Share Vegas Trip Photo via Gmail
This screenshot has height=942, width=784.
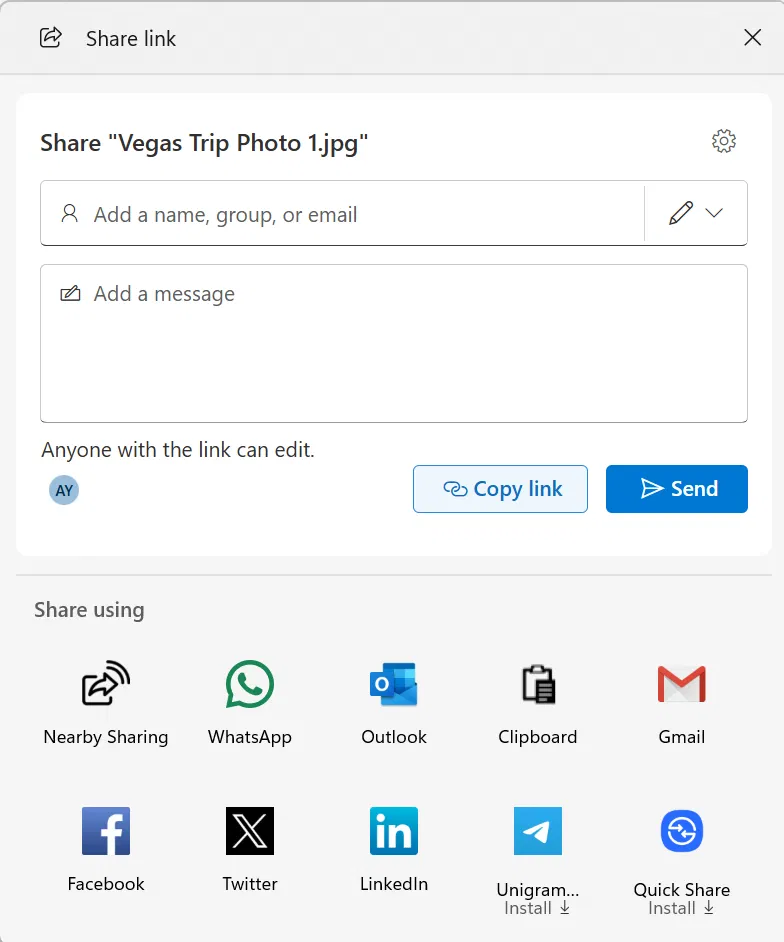tap(681, 700)
